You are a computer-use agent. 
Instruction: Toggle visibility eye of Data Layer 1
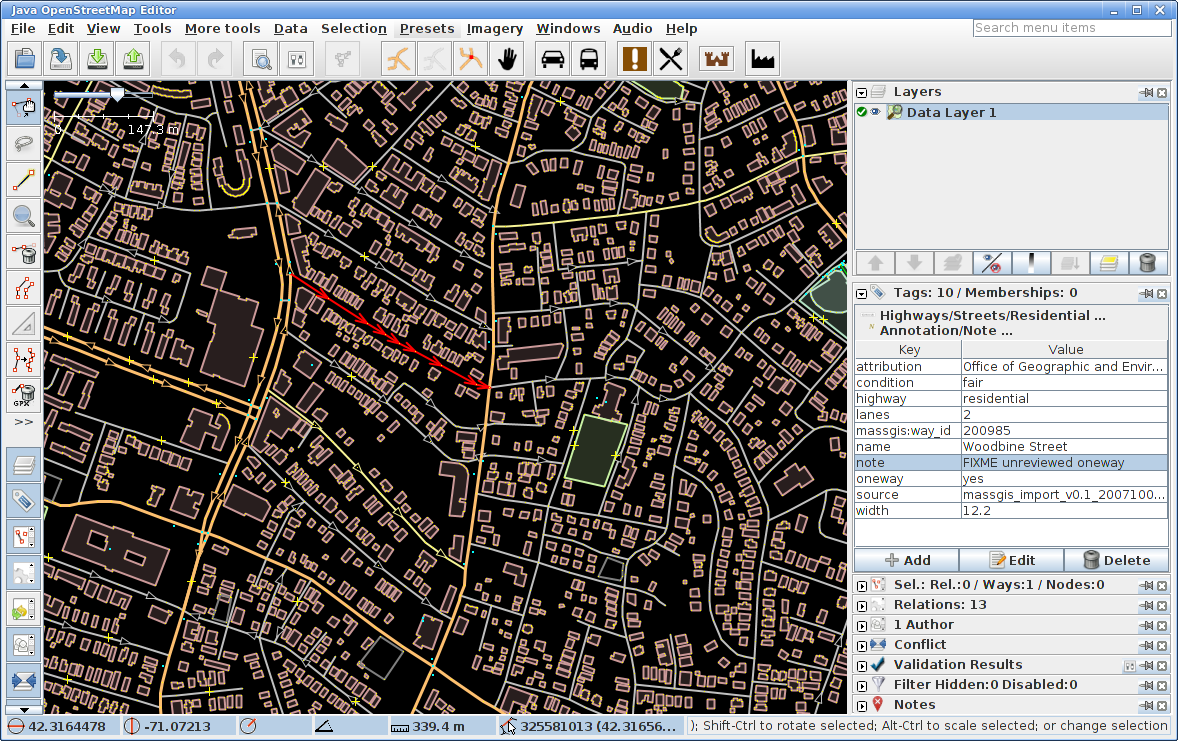click(x=876, y=112)
